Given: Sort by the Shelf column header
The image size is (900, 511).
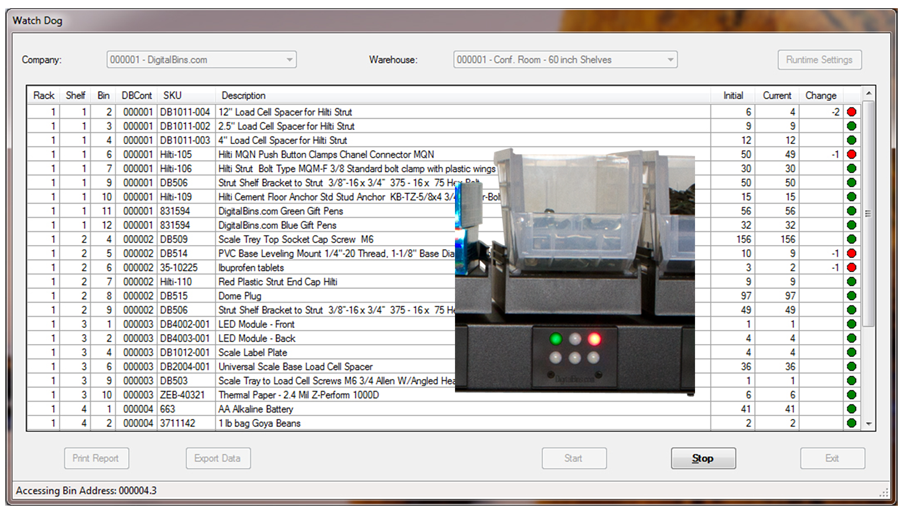Looking at the screenshot, I should tap(75, 95).
